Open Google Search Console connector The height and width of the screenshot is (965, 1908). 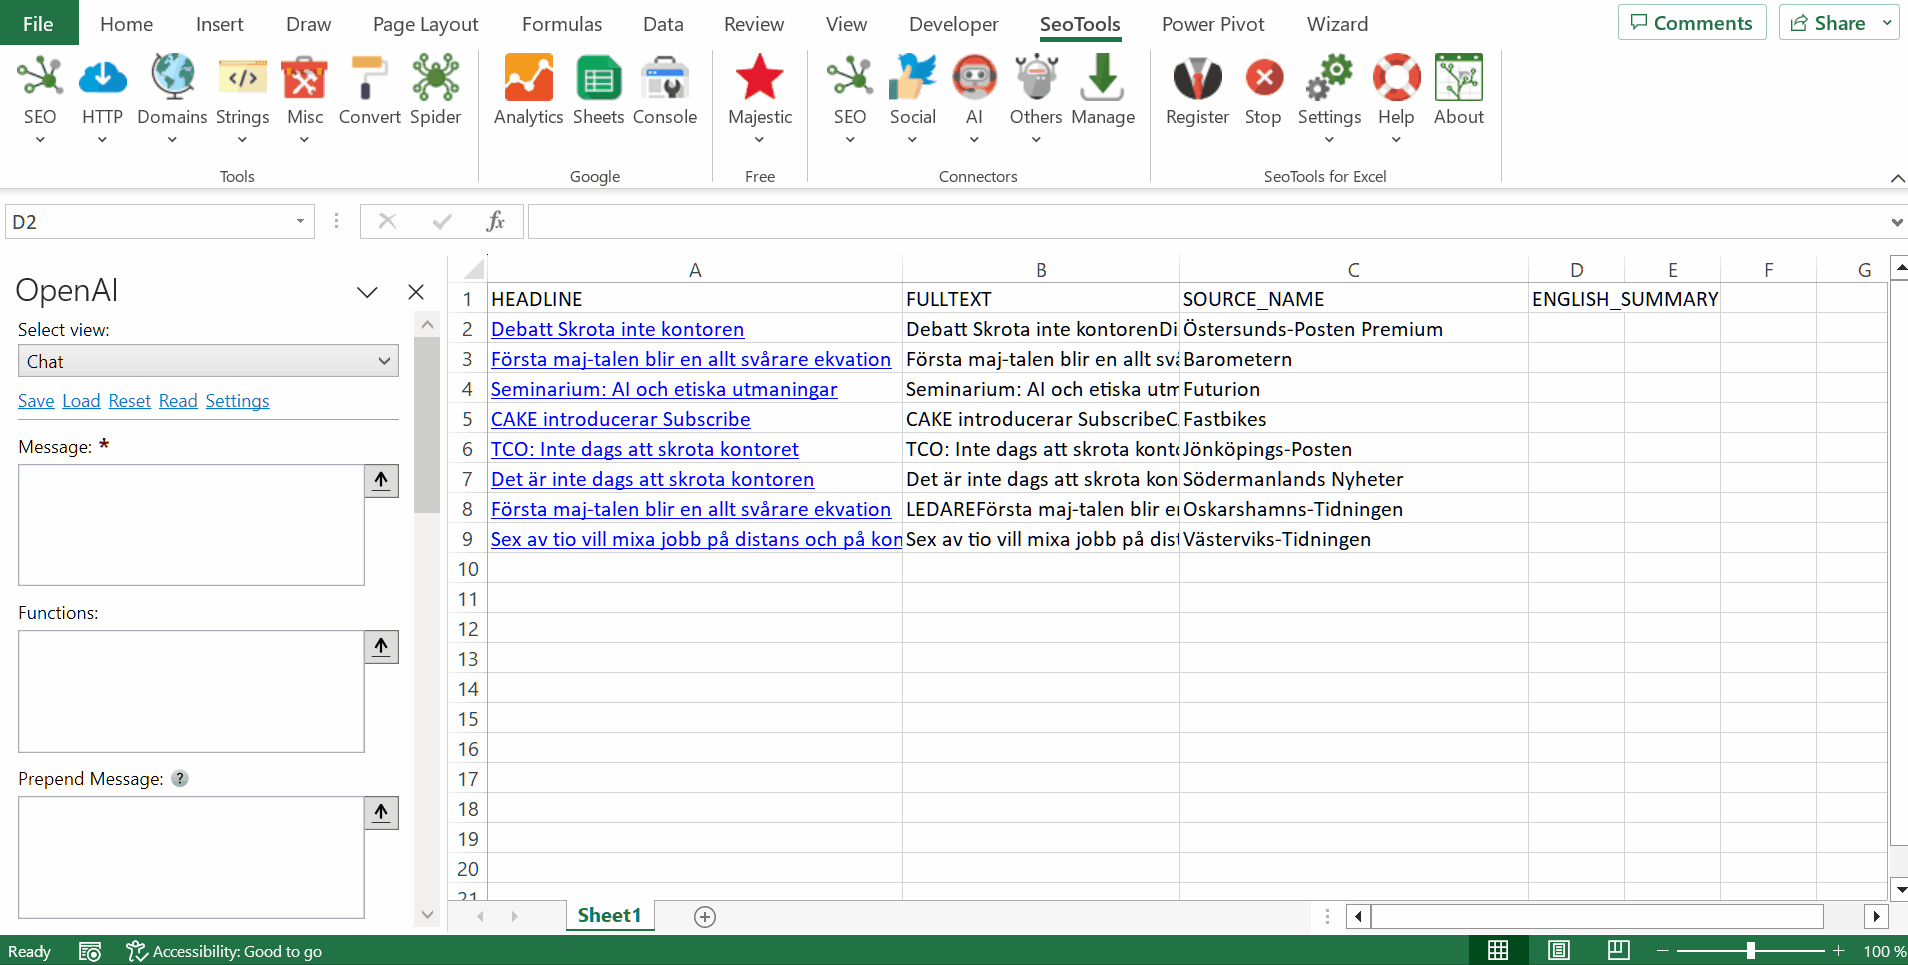[665, 92]
